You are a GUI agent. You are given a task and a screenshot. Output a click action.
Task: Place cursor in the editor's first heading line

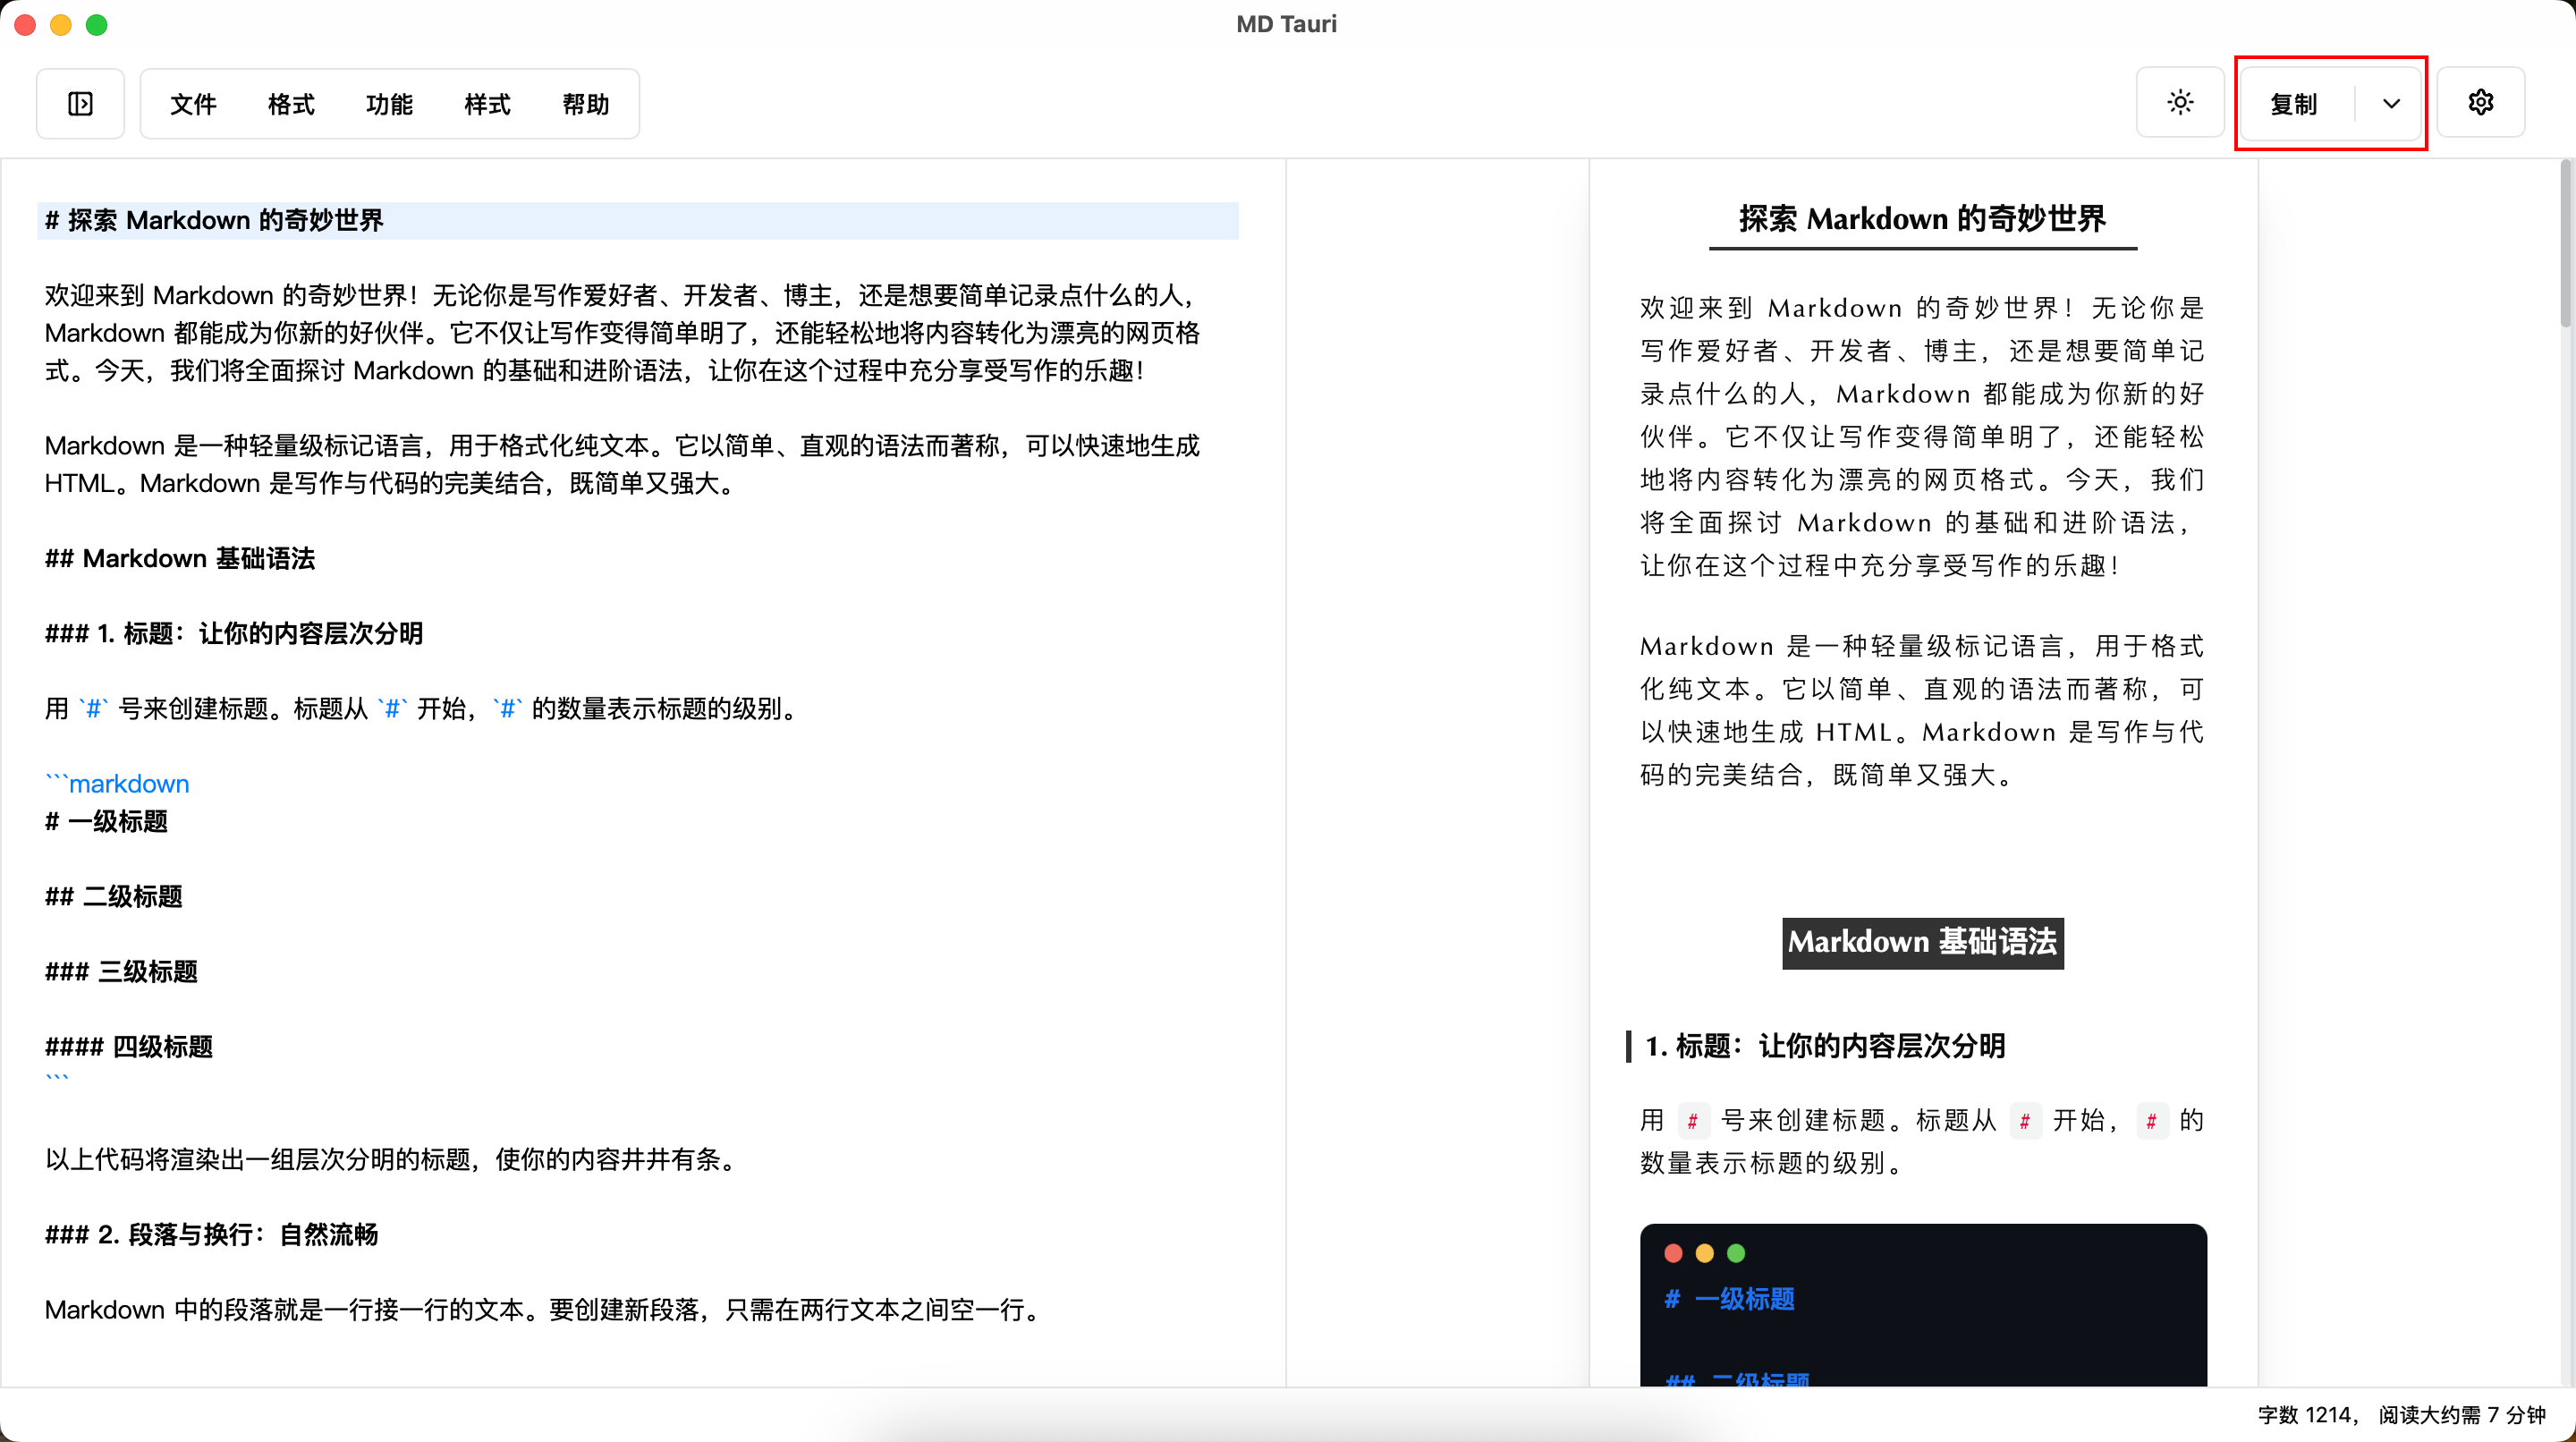(x=214, y=220)
